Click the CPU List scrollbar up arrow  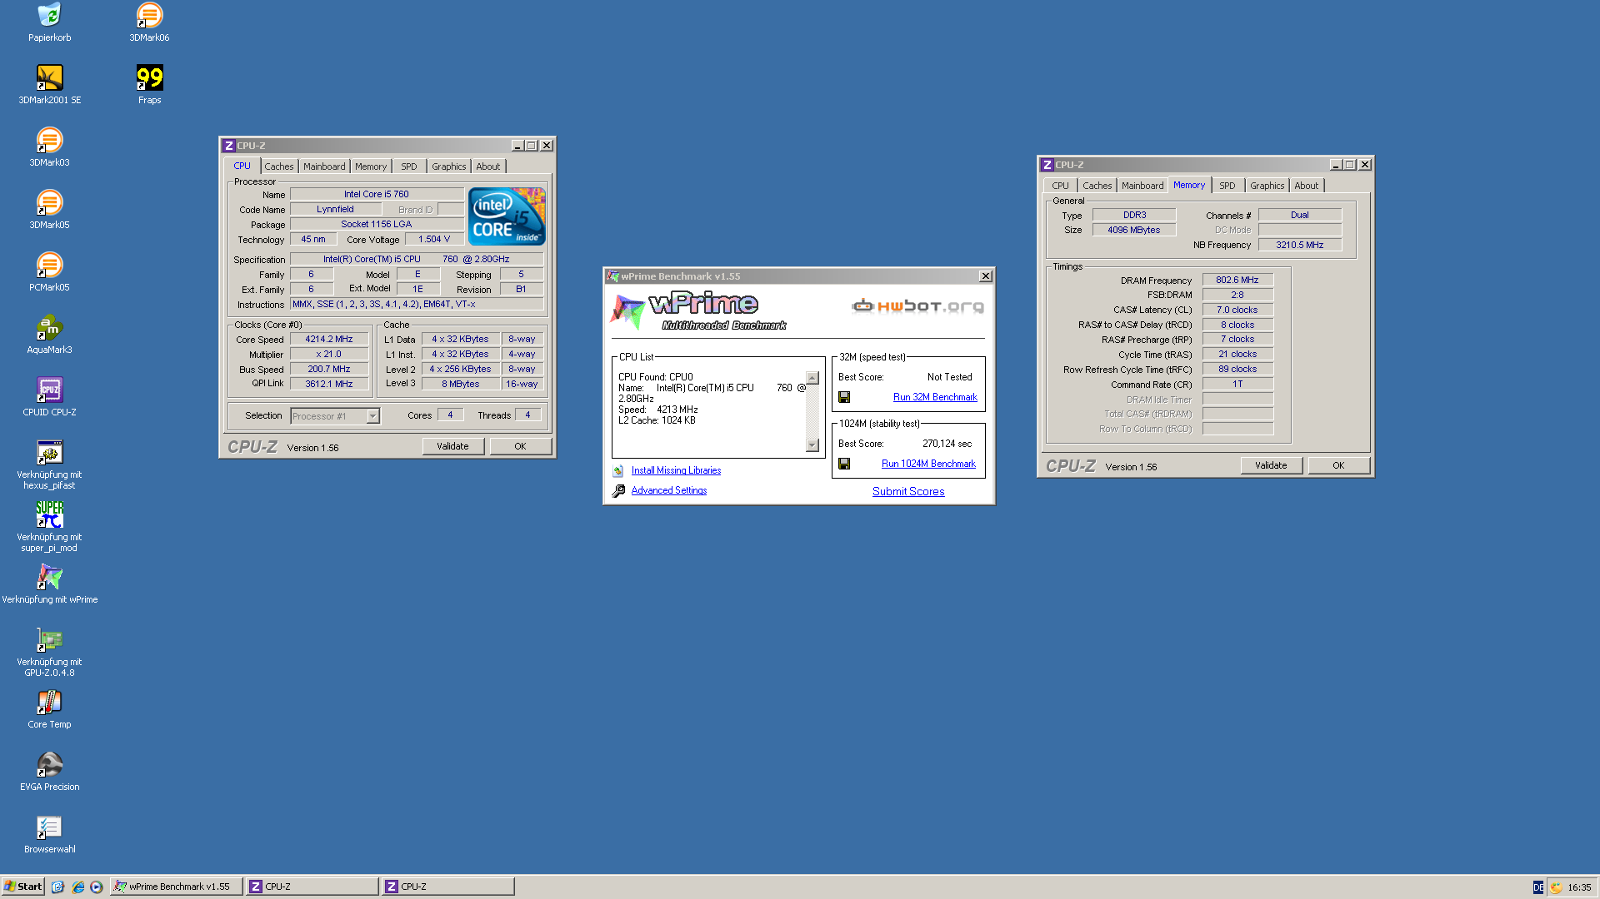(812, 378)
